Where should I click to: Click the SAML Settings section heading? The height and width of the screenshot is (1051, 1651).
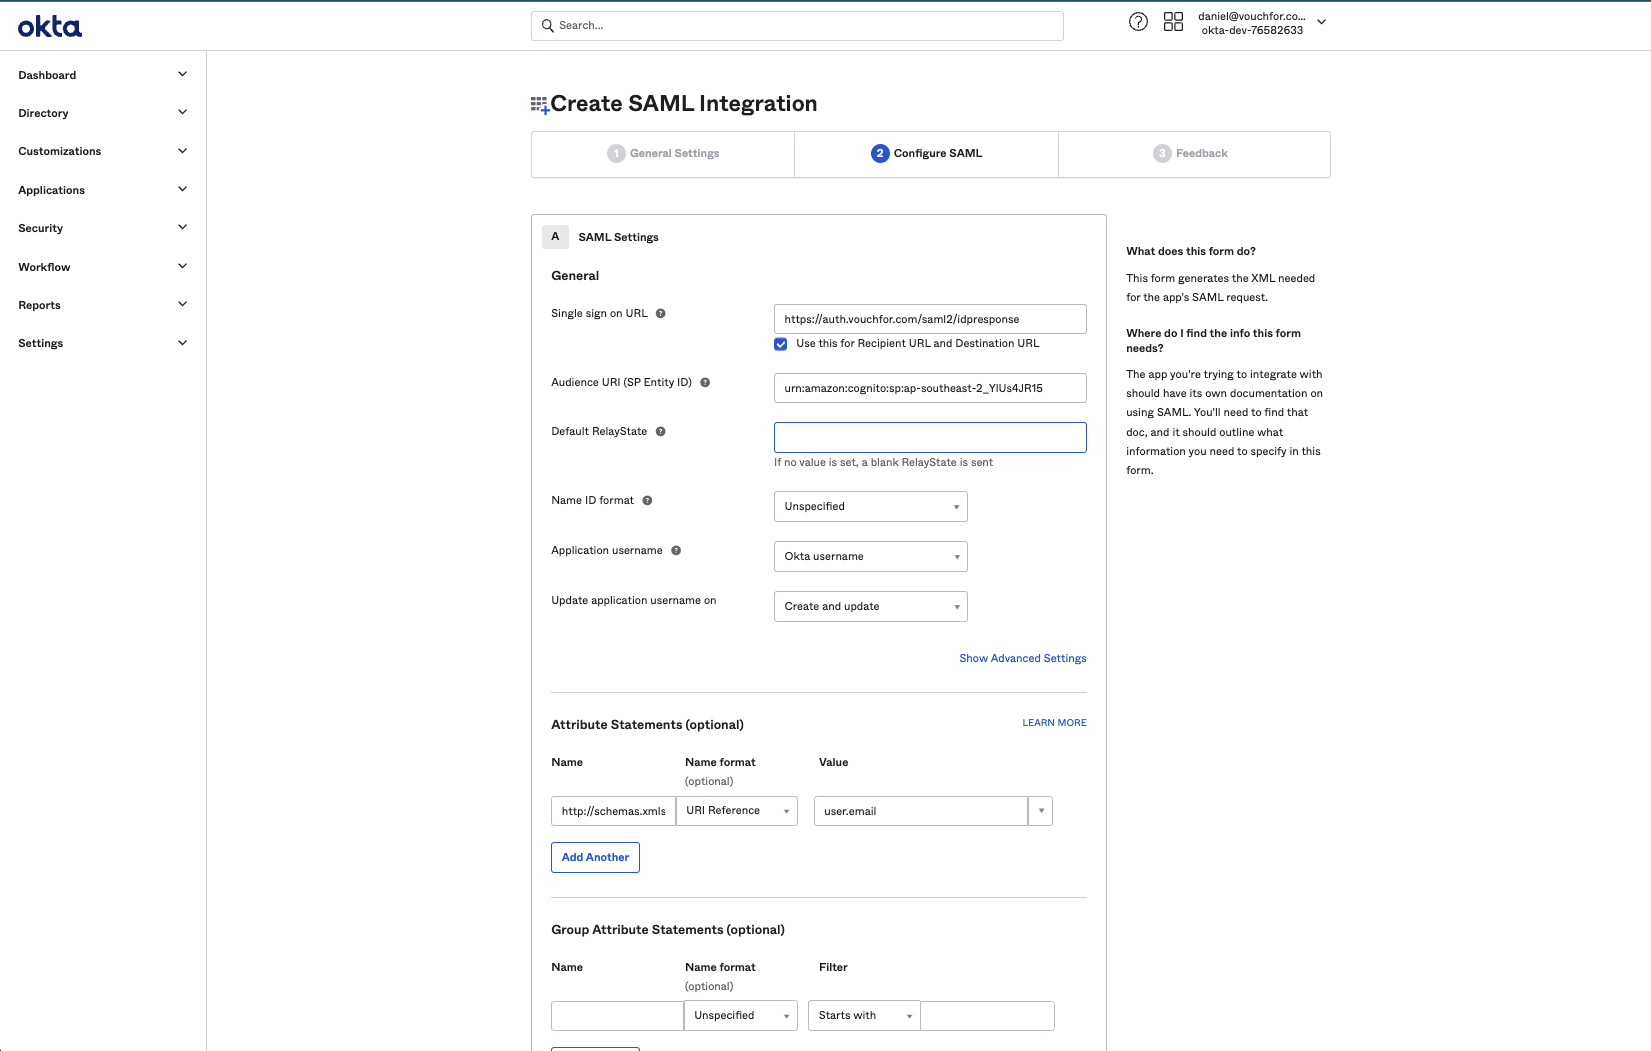point(618,238)
